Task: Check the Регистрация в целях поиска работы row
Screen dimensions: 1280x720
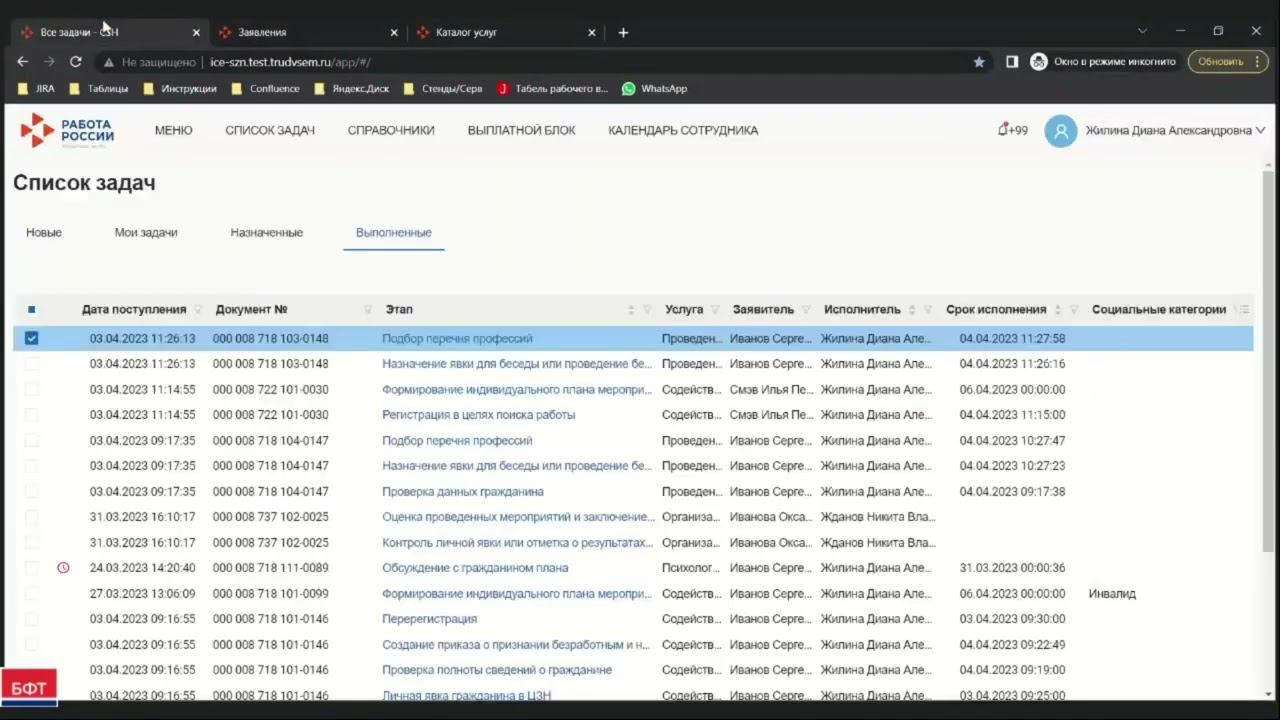Action: click(31, 415)
